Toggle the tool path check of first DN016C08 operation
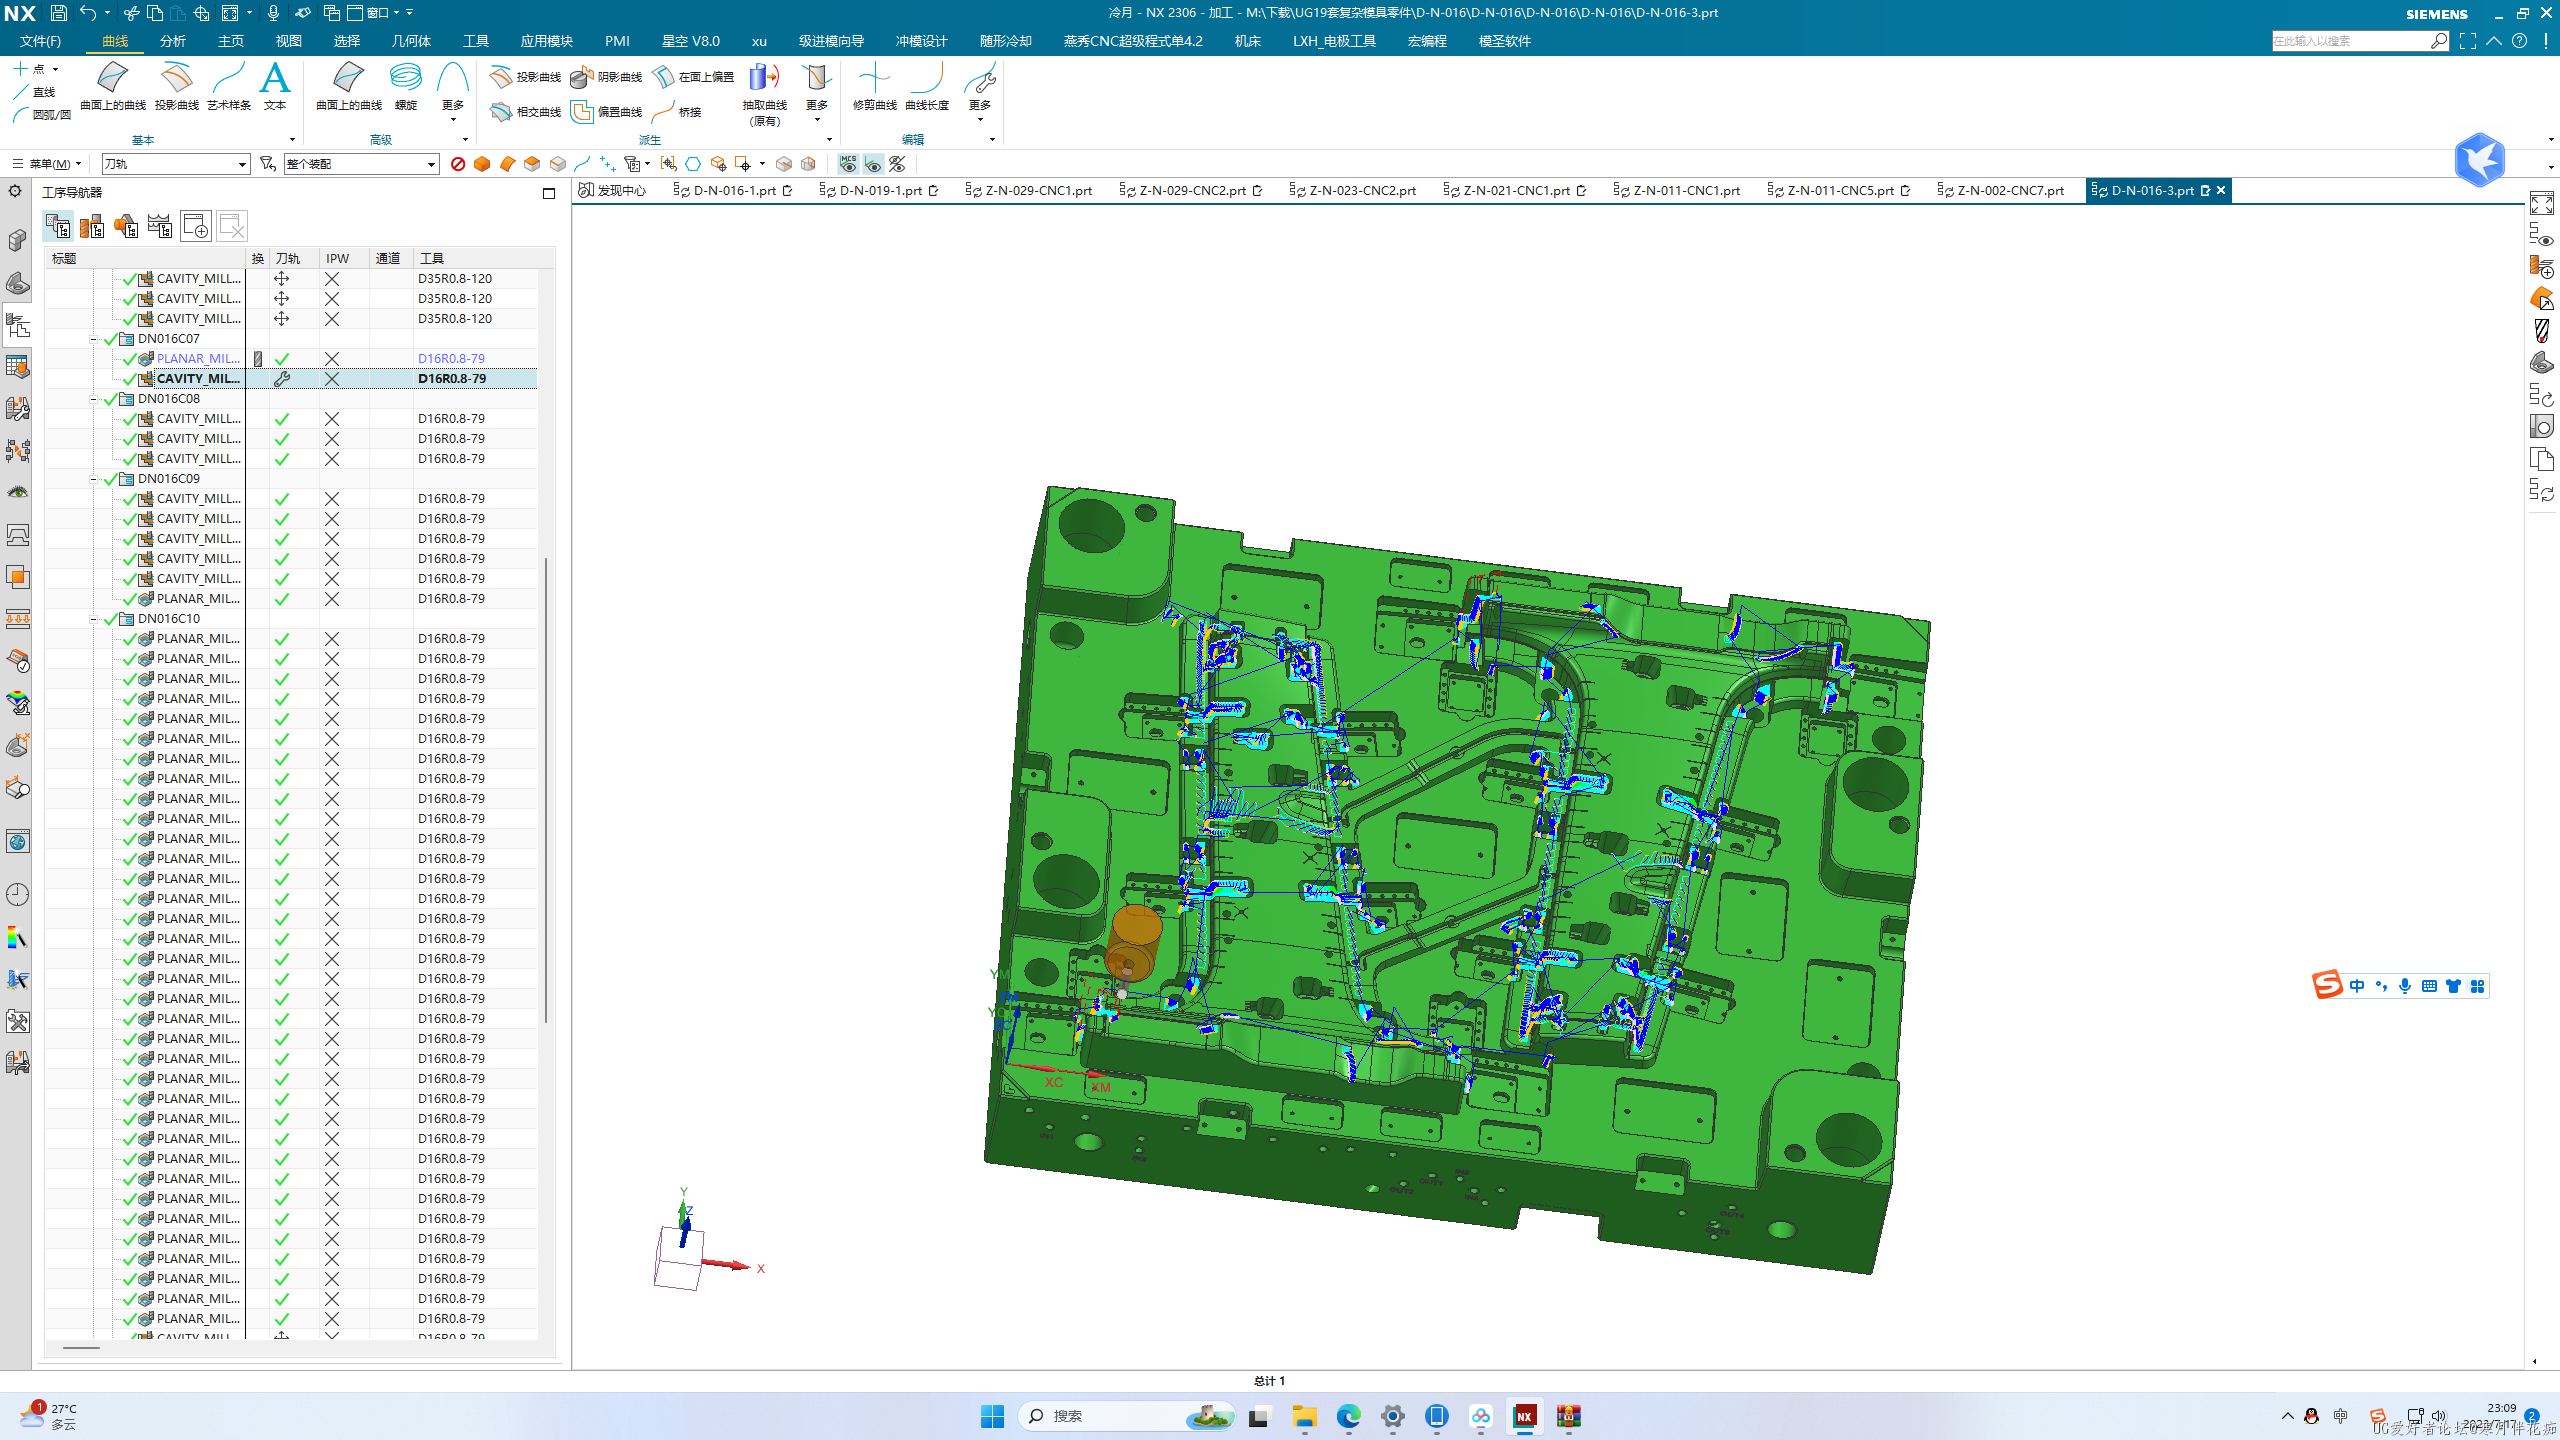 click(x=282, y=419)
